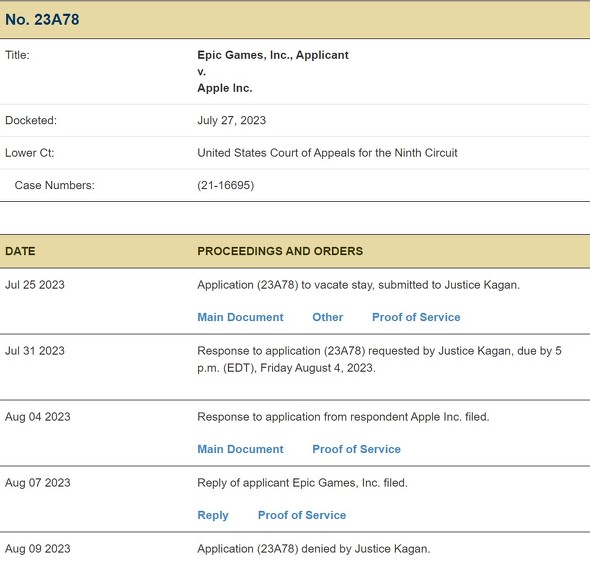Click the Ninth Circuit lower court text
This screenshot has height=579, width=590.
pos(327,153)
